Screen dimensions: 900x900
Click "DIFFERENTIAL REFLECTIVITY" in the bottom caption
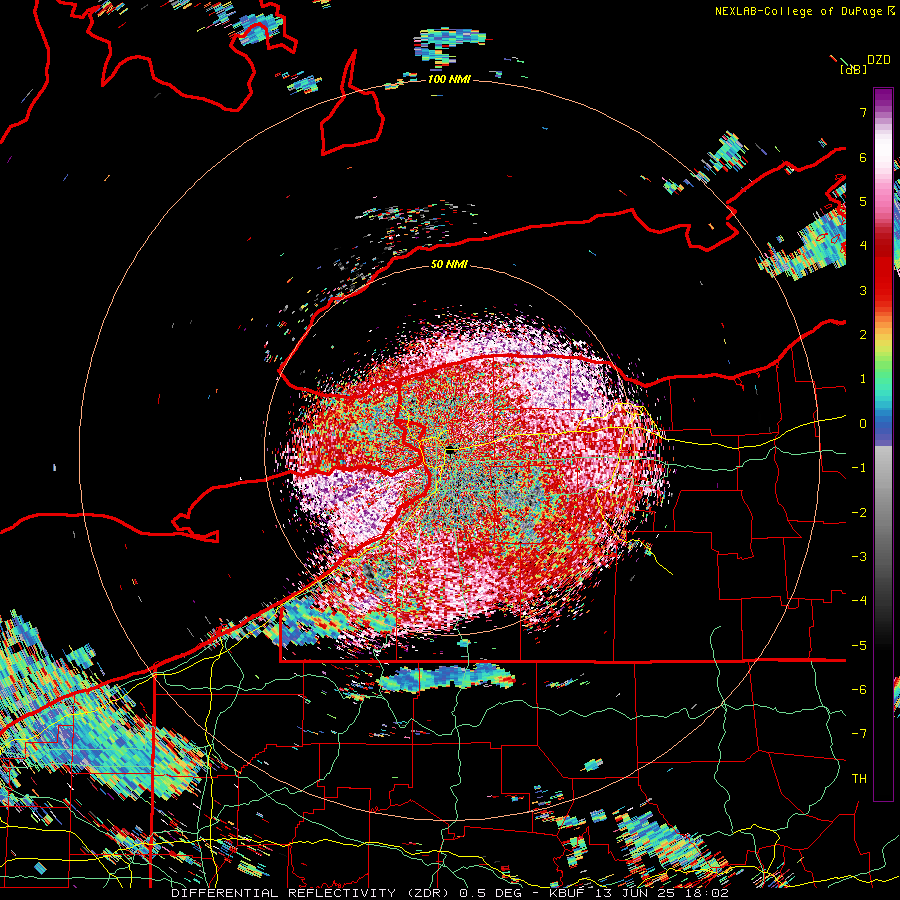[x=284, y=893]
